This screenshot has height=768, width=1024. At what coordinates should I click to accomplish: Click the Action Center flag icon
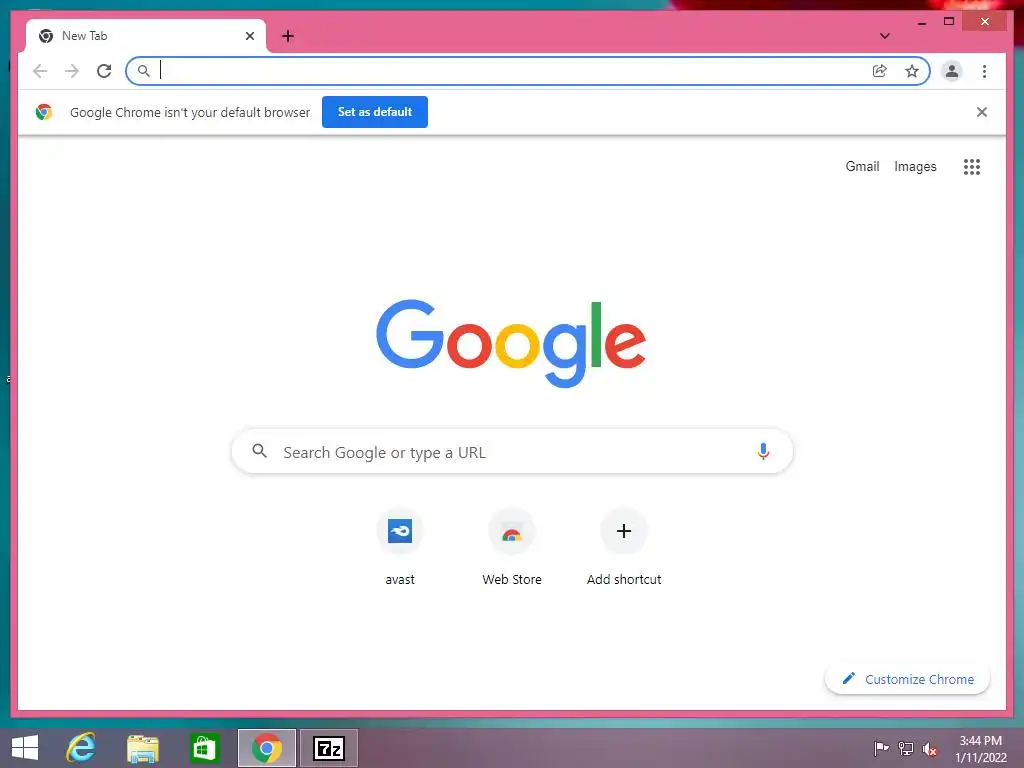(x=881, y=748)
